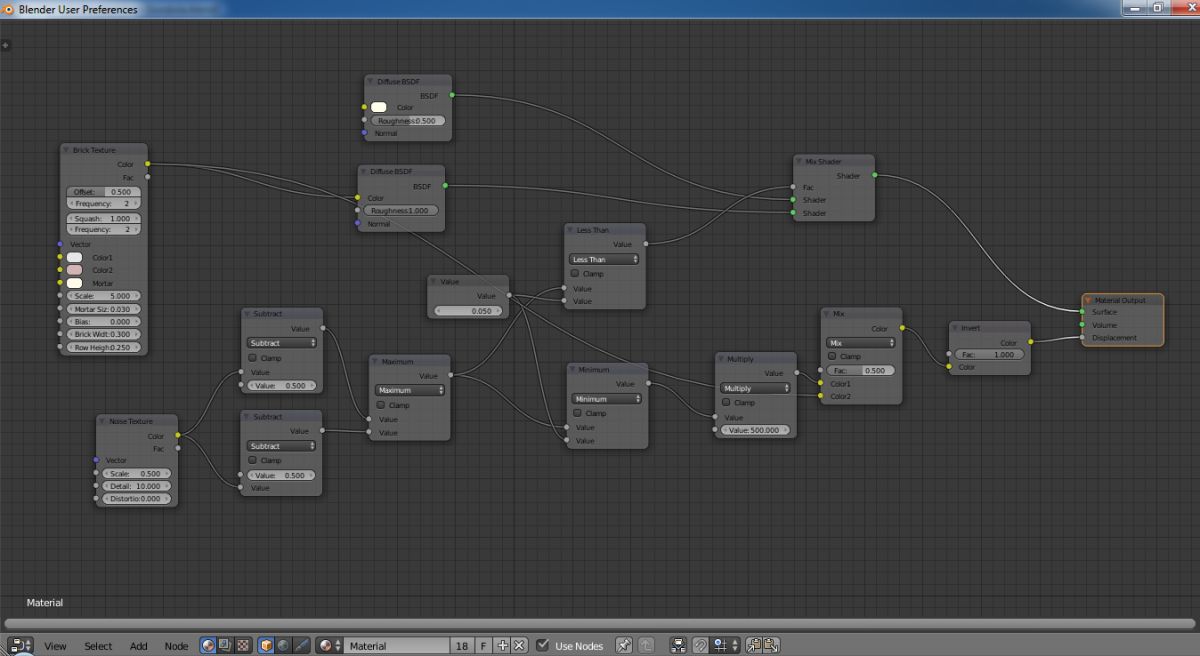Screen dimensions: 1200x656
Task: Open Minimum operation dropdown
Action: (606, 398)
